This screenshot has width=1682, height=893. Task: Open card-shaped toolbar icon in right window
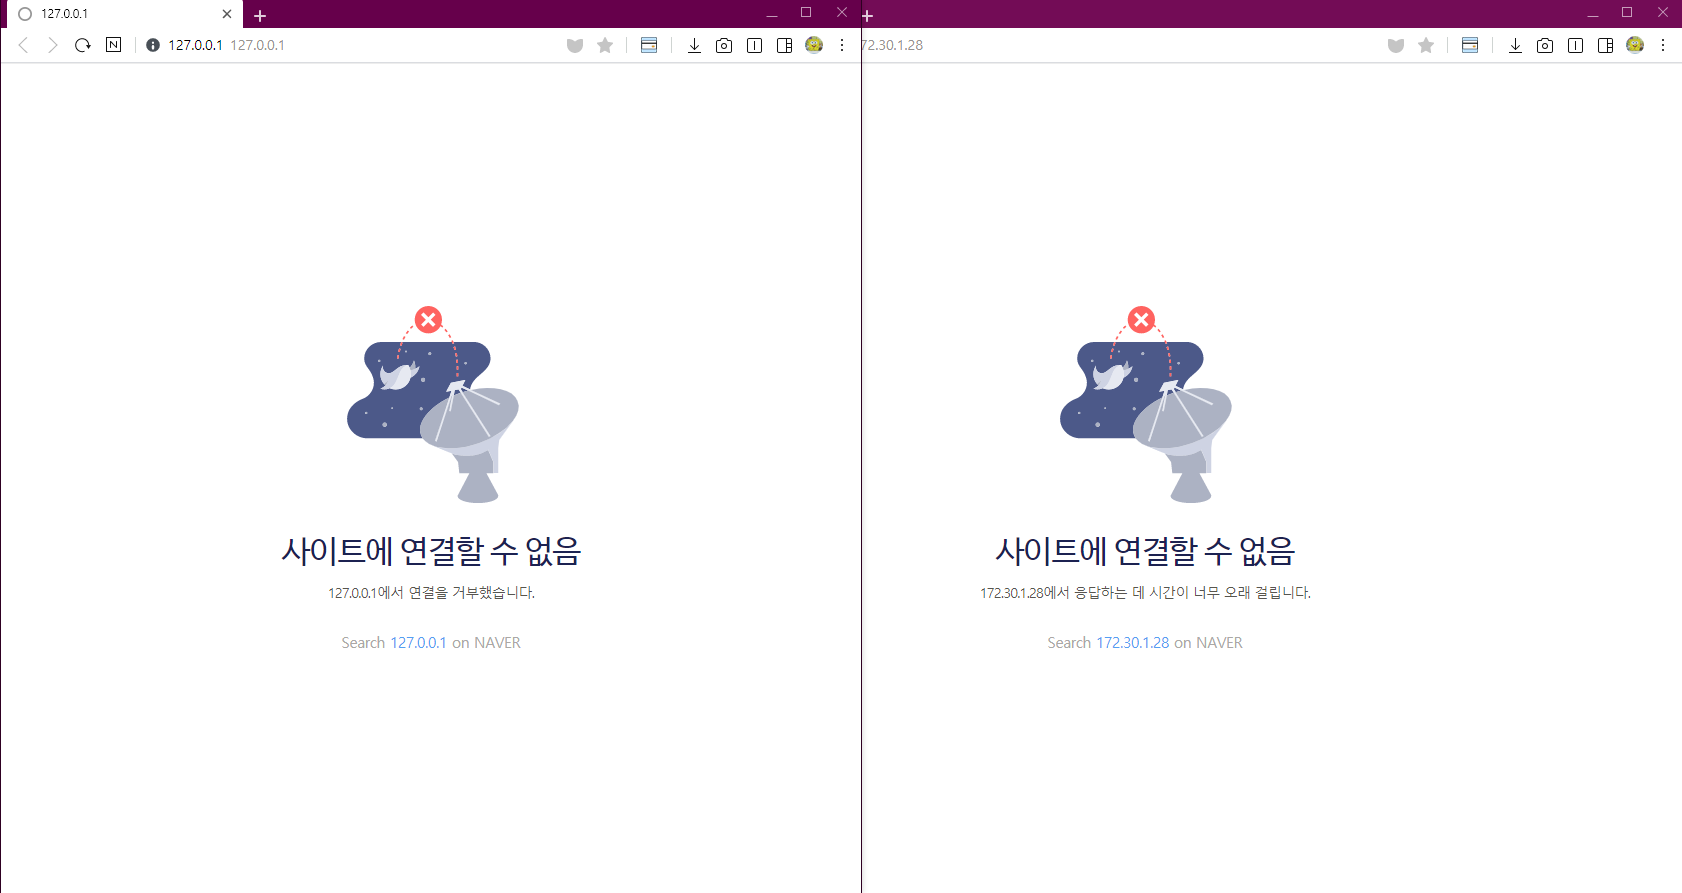pyautogui.click(x=1470, y=45)
